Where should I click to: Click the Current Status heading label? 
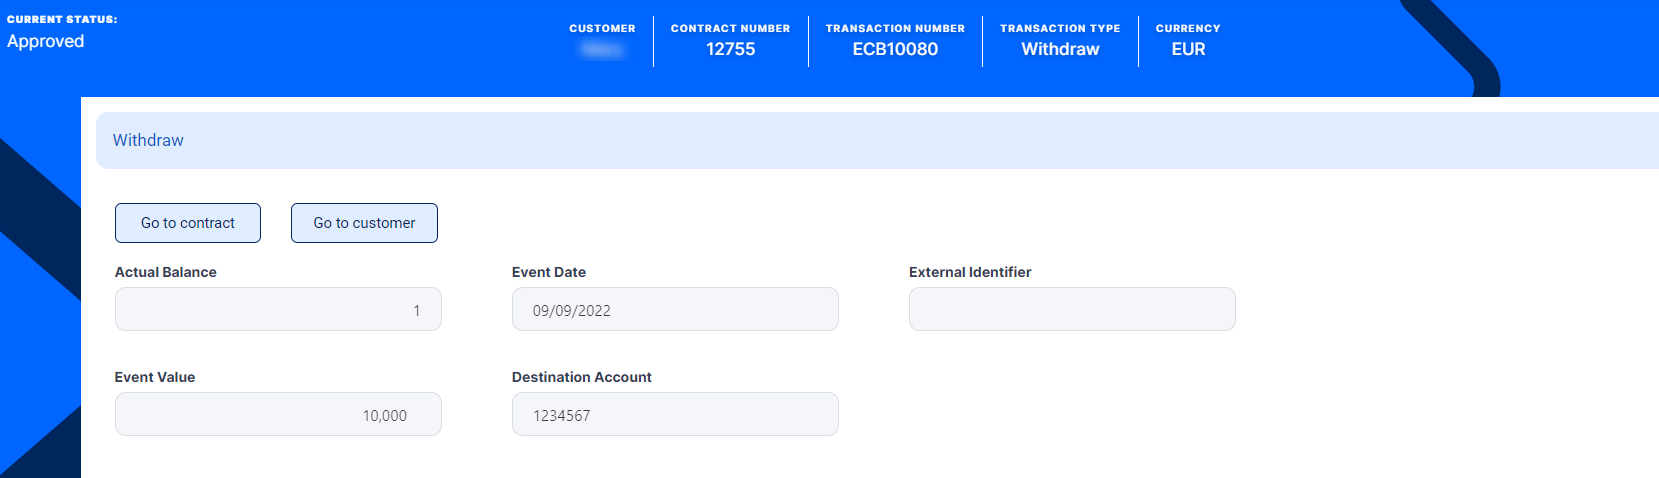[62, 19]
